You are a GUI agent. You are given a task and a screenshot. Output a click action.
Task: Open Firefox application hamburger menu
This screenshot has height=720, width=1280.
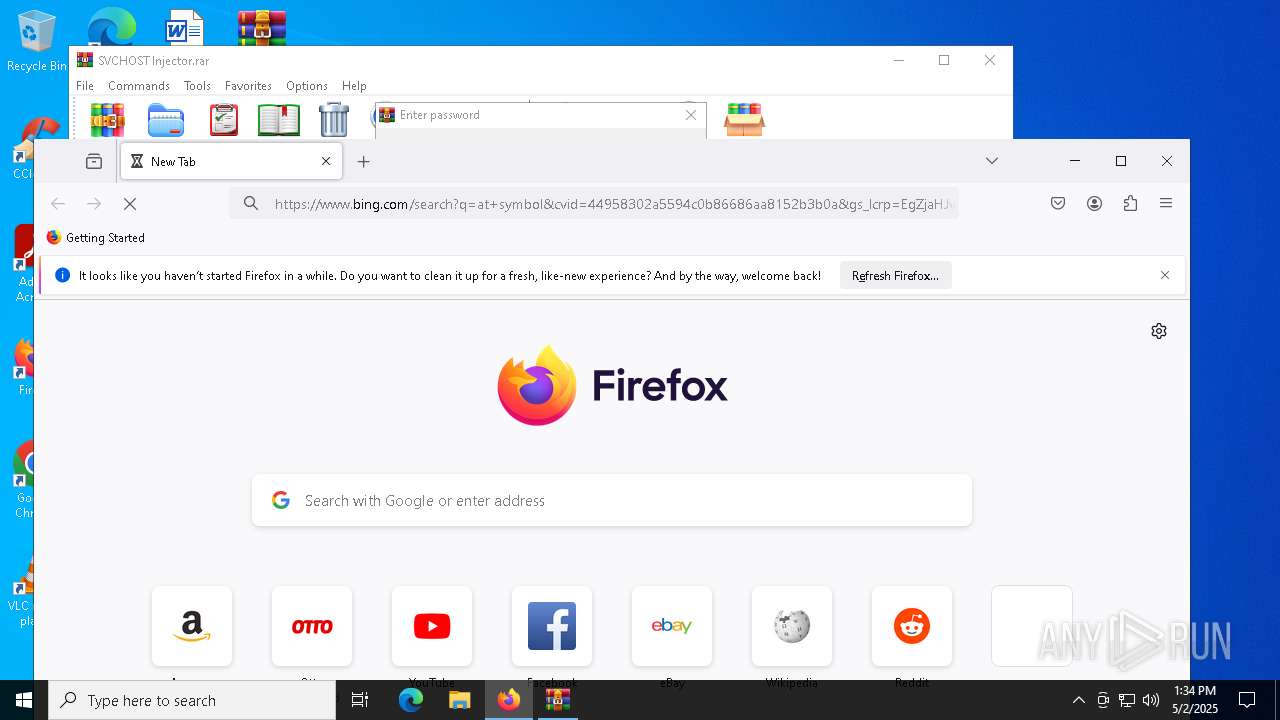[x=1166, y=204]
